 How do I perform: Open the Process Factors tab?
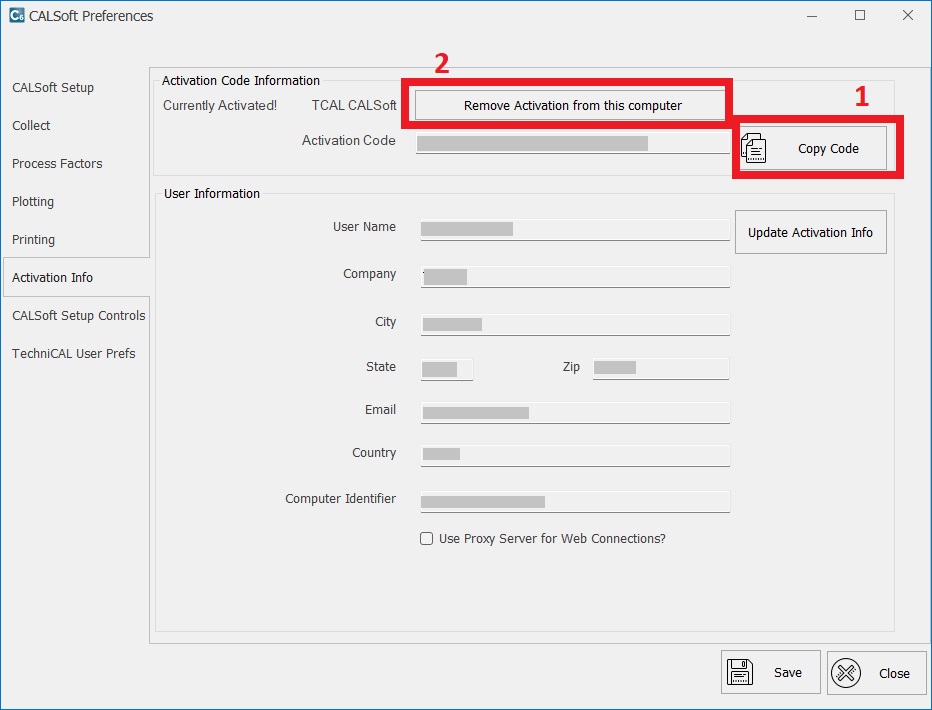57,163
